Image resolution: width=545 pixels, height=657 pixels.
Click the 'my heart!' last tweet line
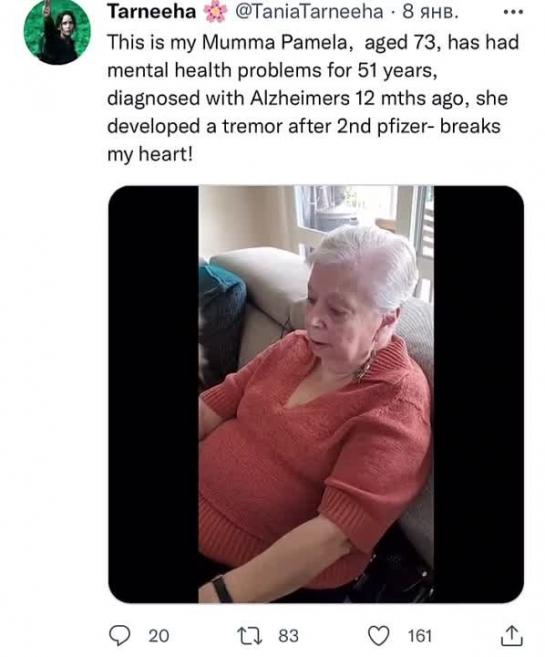[150, 154]
